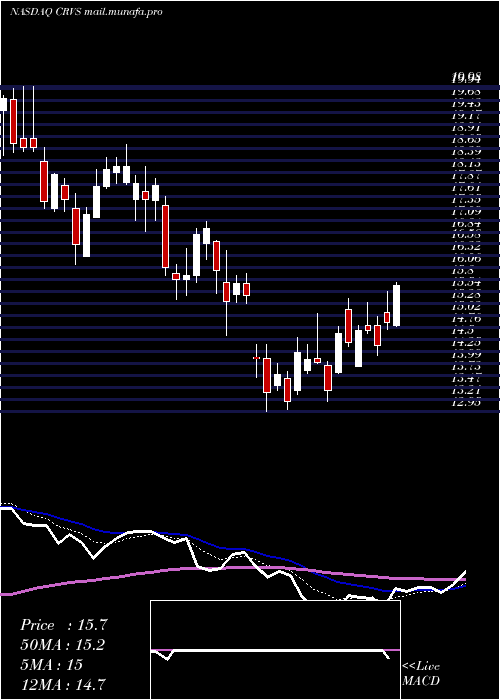Viewport: 500px width, 700px height.
Task: Select the 17.09 price axis label
Action: (466, 212)
